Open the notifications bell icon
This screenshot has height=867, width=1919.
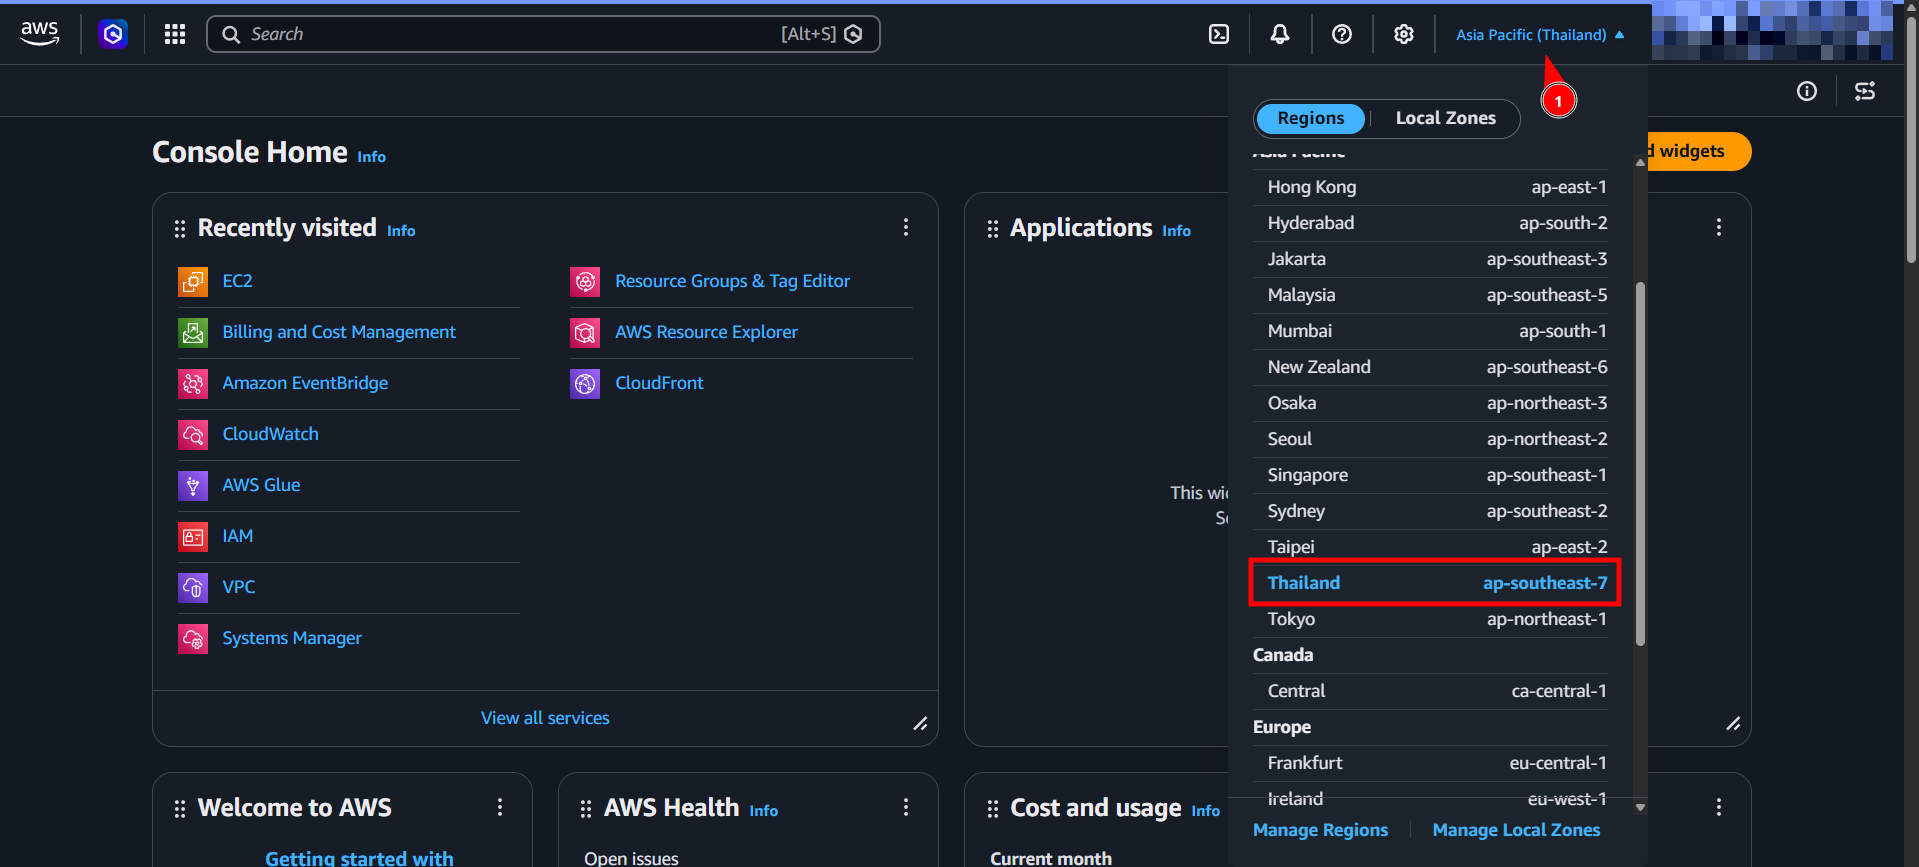click(1280, 34)
